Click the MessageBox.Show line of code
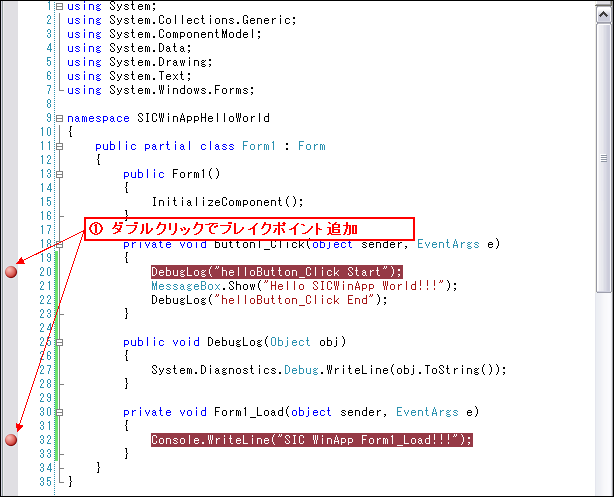The height and width of the screenshot is (497, 614). [x=304, y=286]
